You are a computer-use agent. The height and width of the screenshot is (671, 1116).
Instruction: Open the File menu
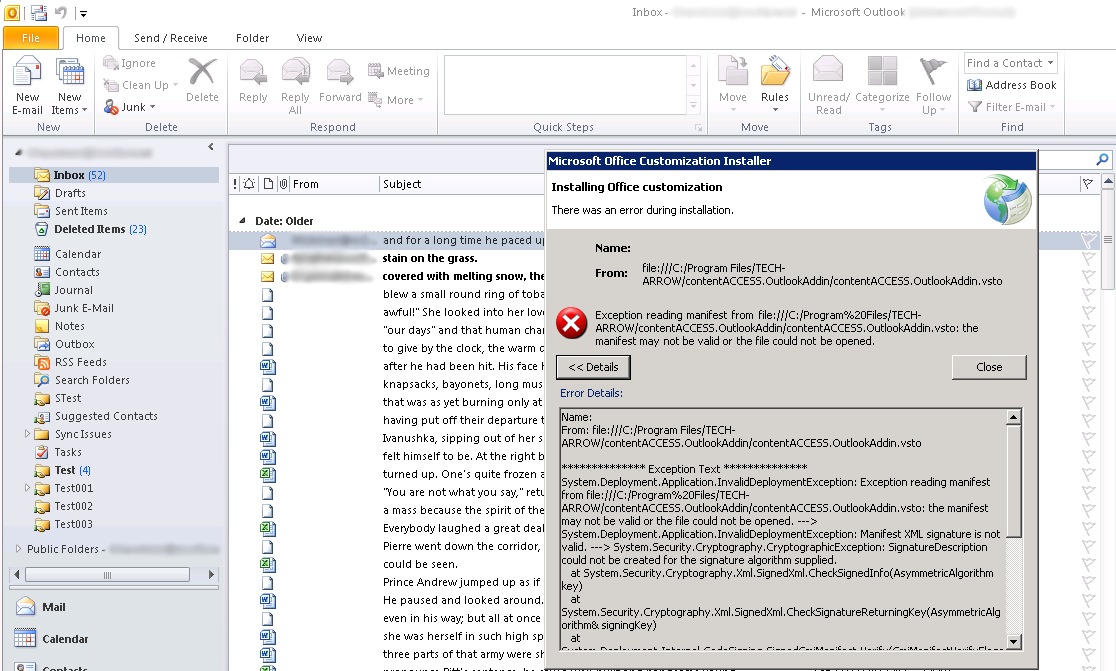click(x=31, y=37)
